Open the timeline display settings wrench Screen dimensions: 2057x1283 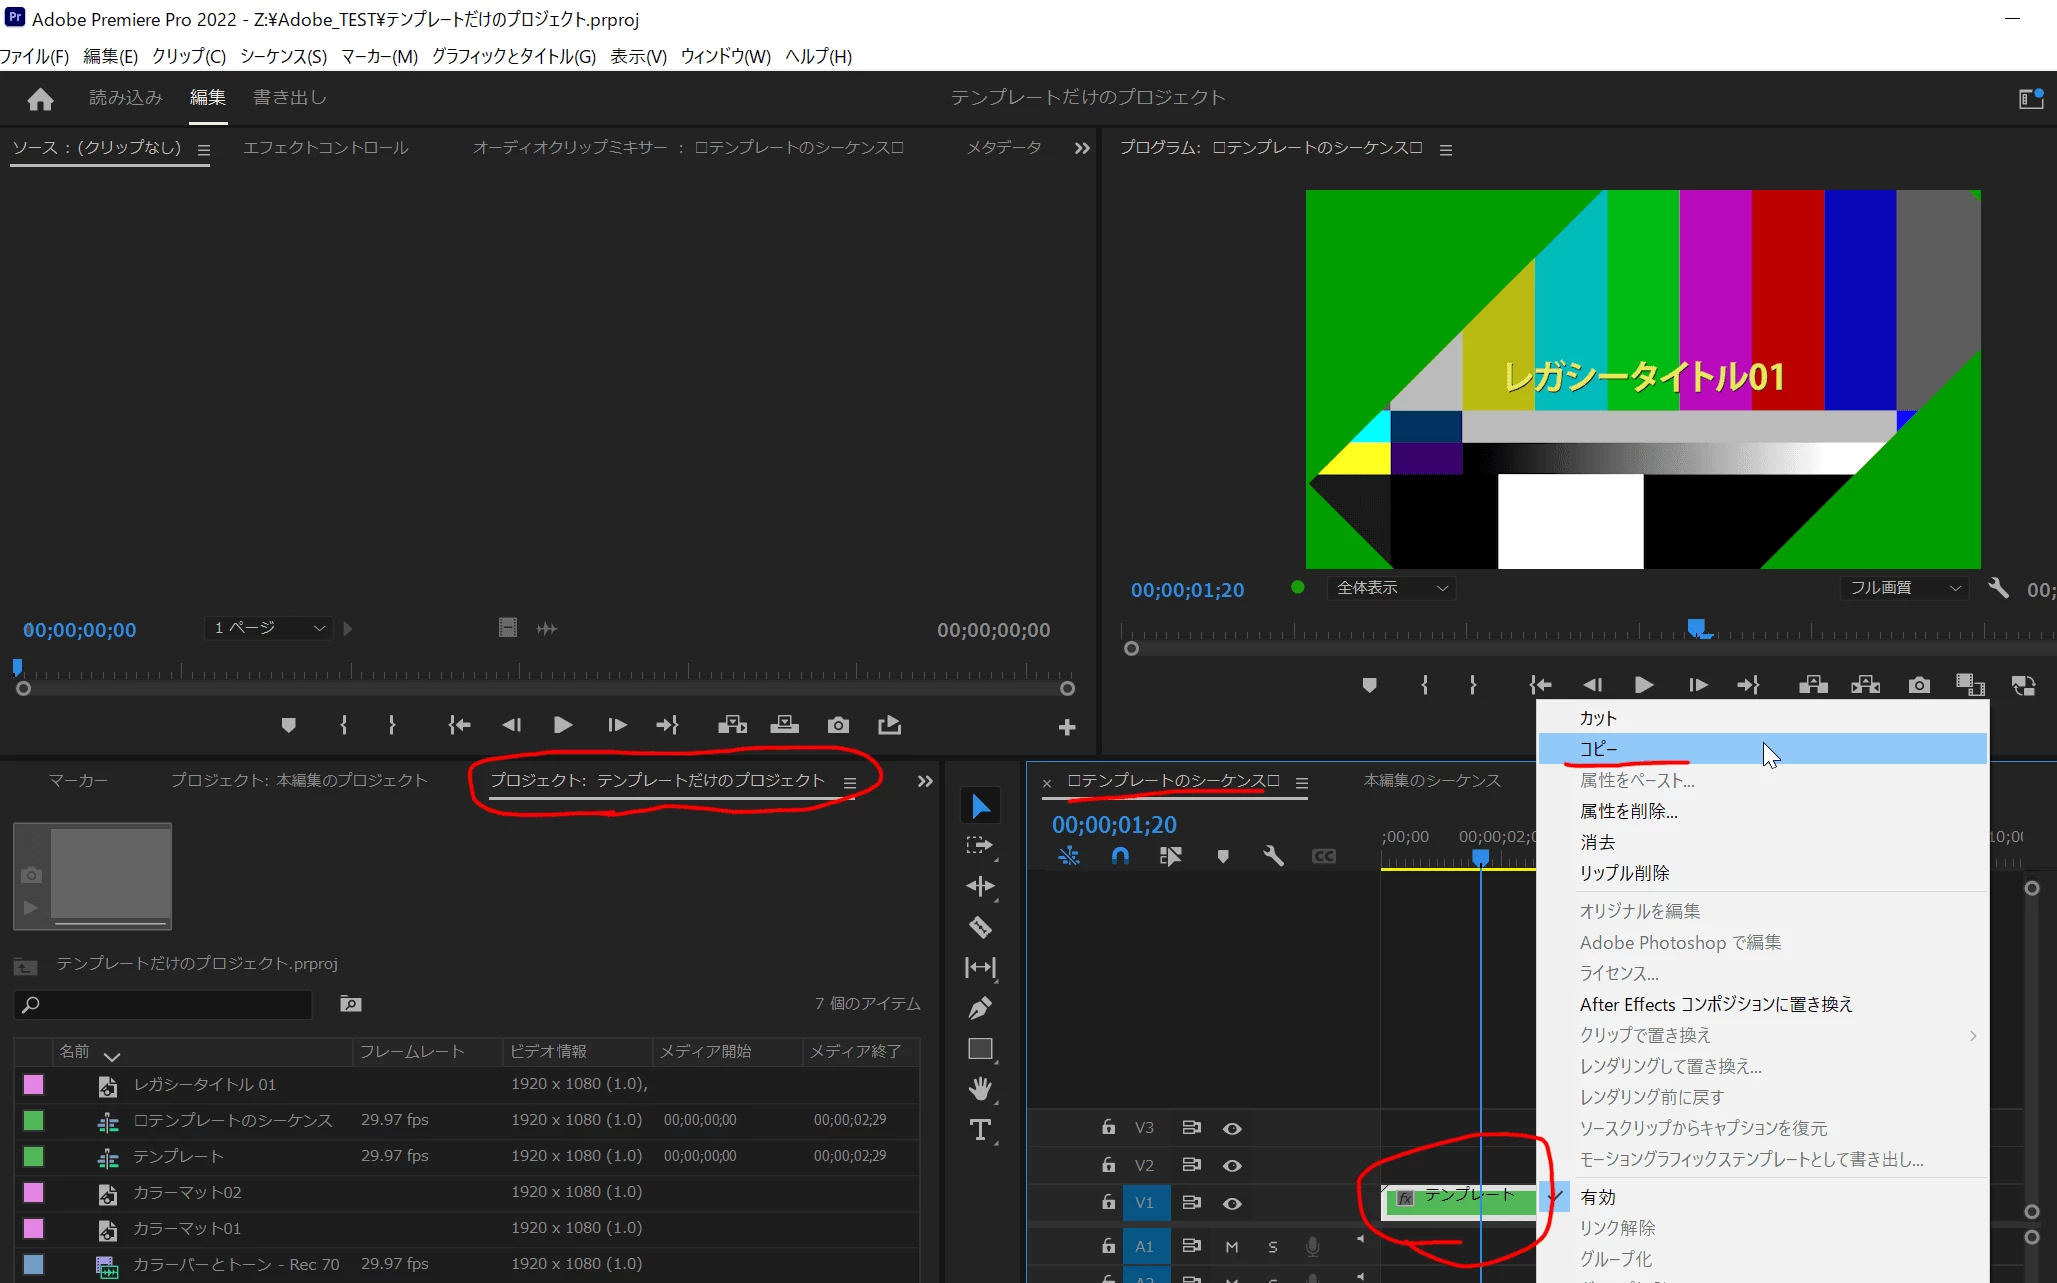1273,856
